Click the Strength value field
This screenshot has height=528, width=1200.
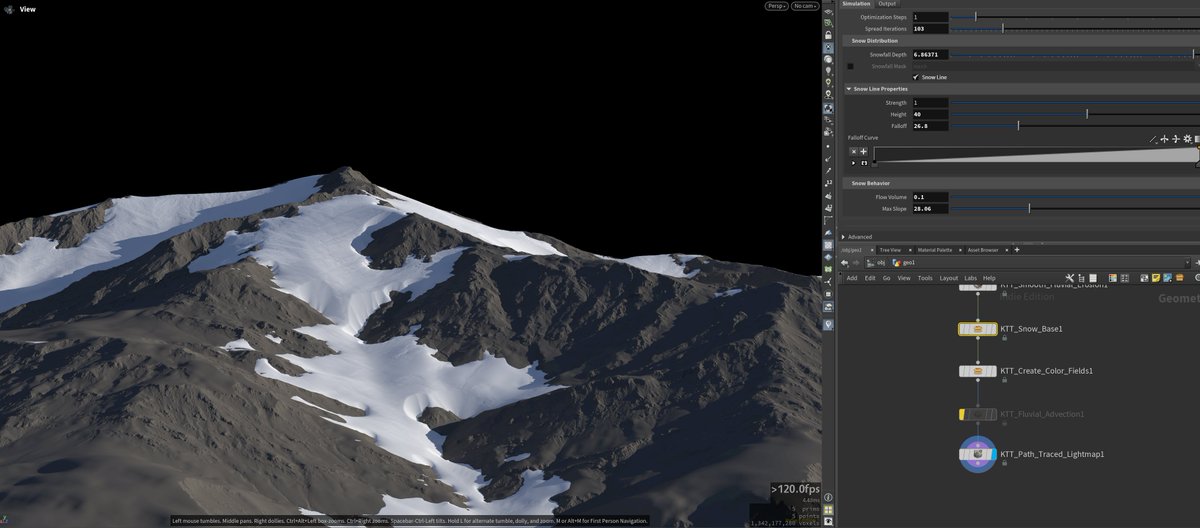click(x=929, y=103)
